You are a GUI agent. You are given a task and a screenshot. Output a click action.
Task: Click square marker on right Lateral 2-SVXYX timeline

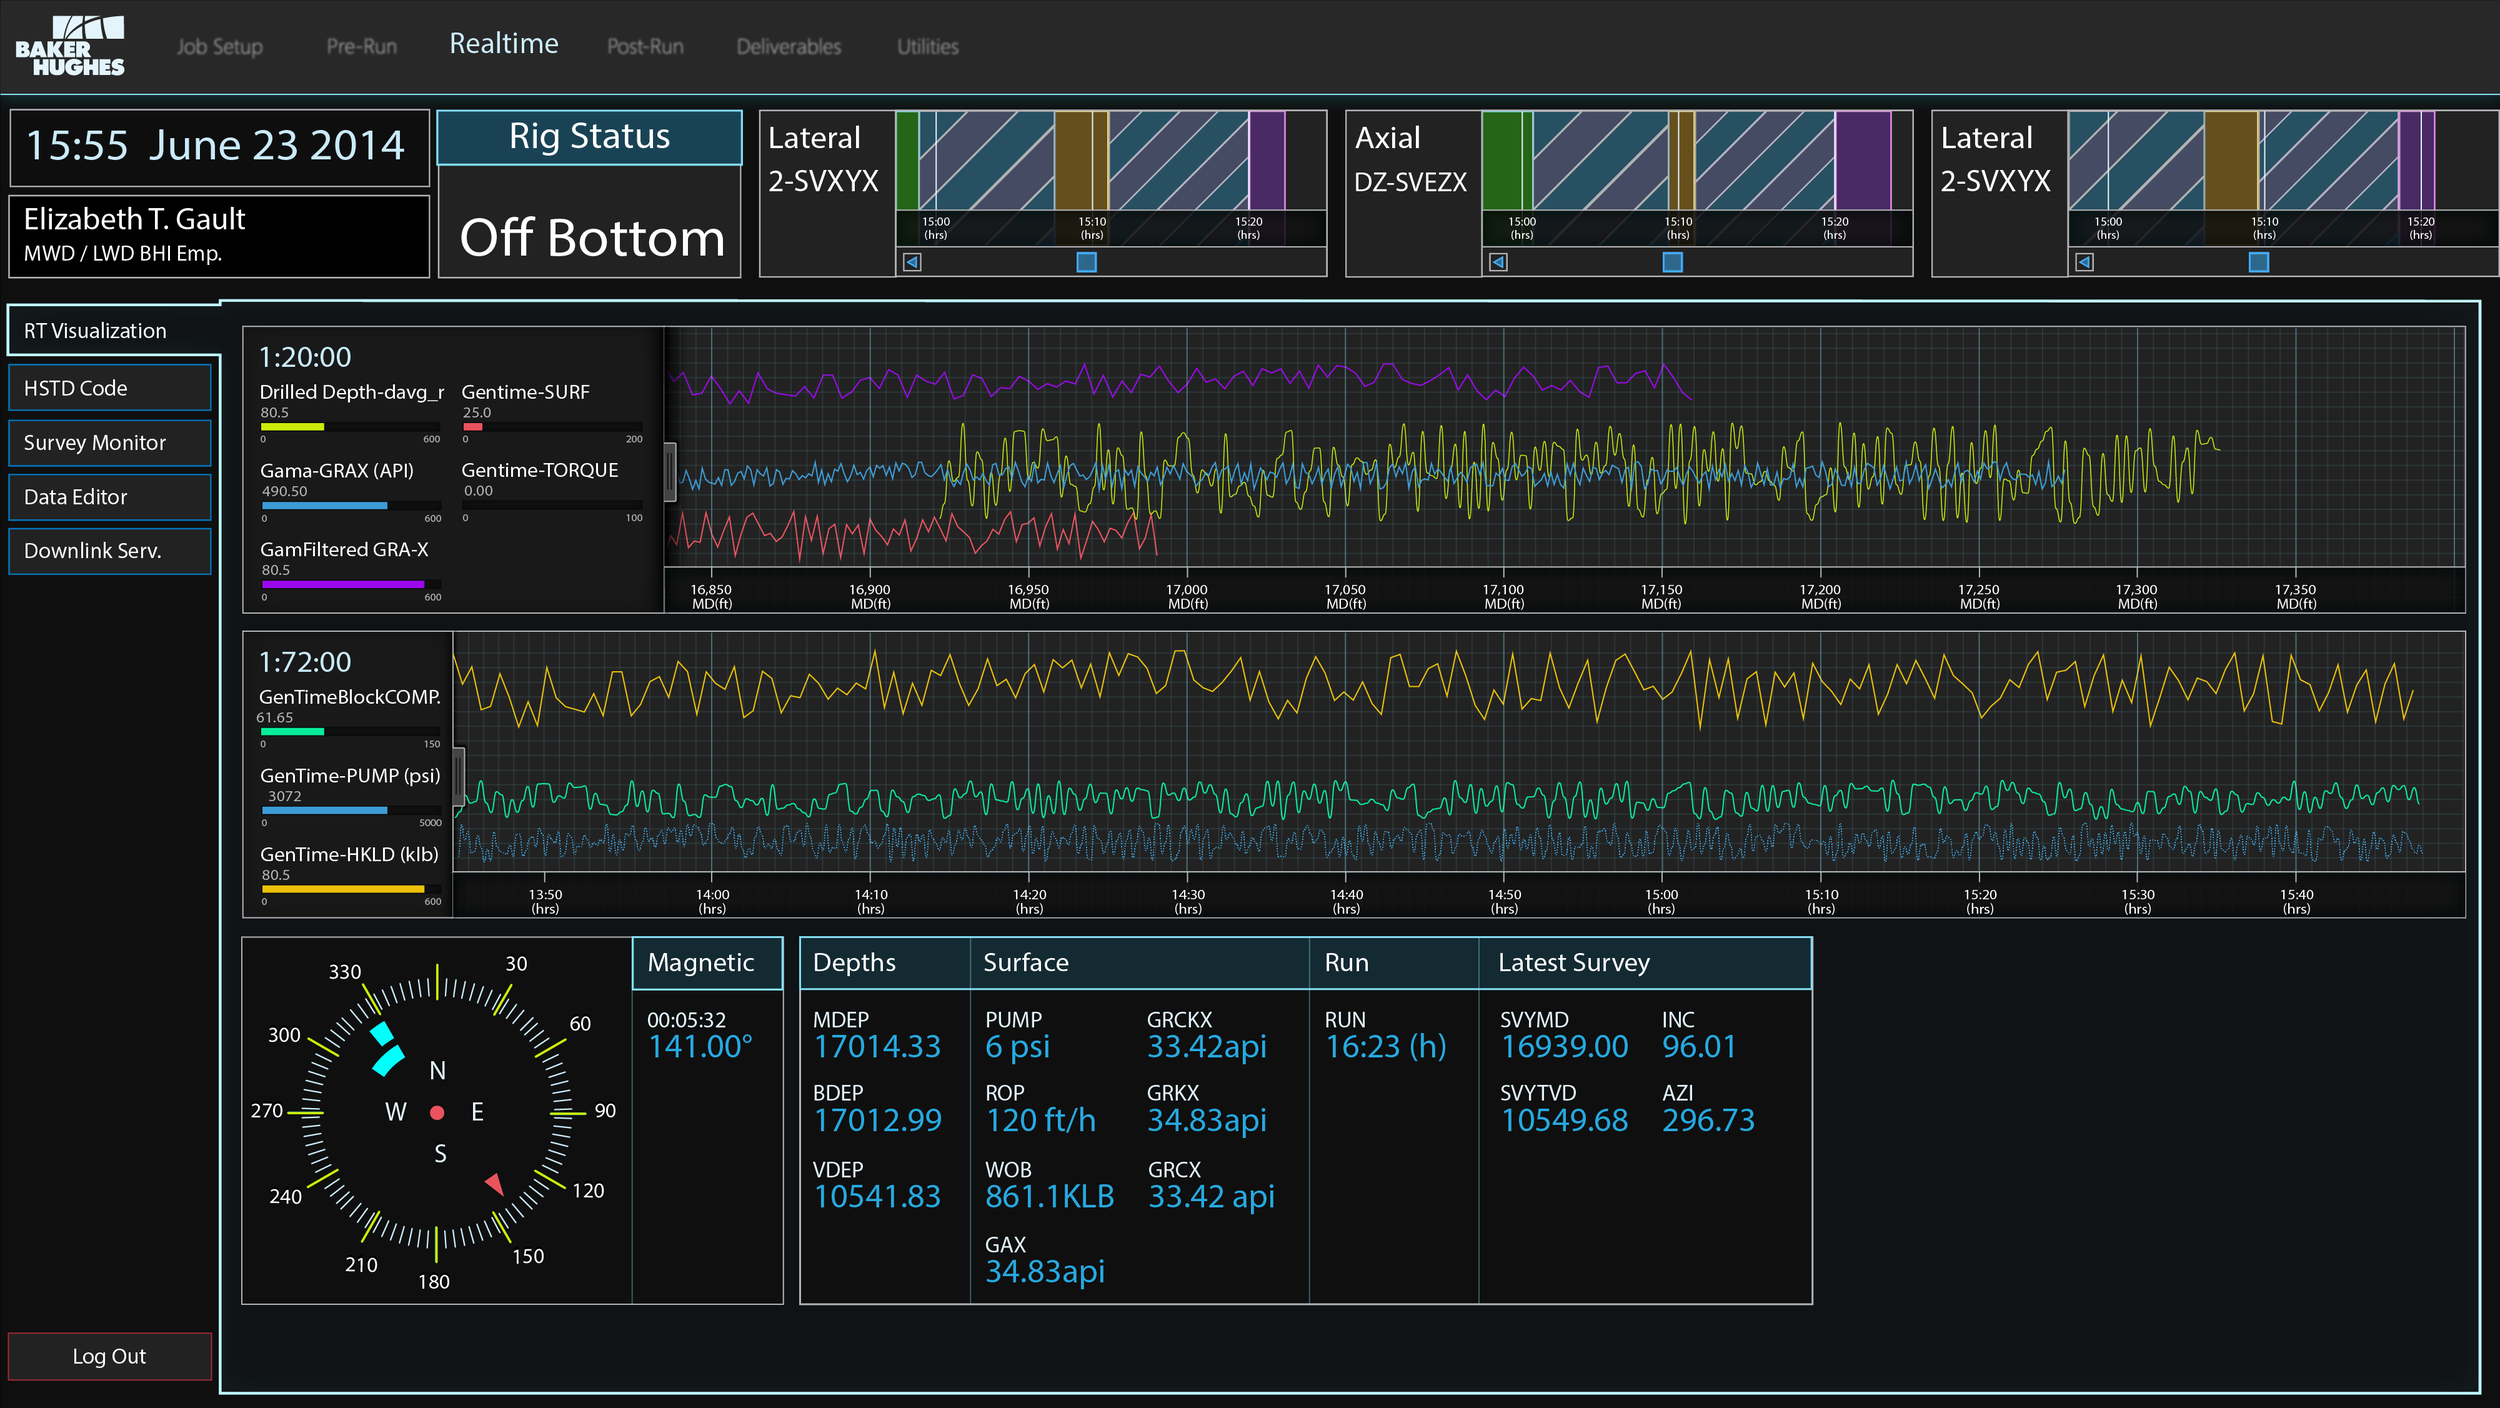tap(2259, 262)
